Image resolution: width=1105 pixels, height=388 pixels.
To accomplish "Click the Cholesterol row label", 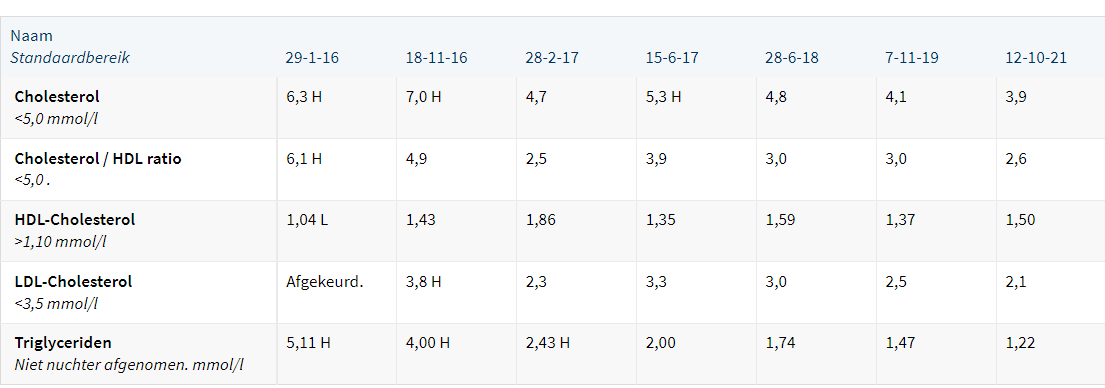I will coord(57,96).
